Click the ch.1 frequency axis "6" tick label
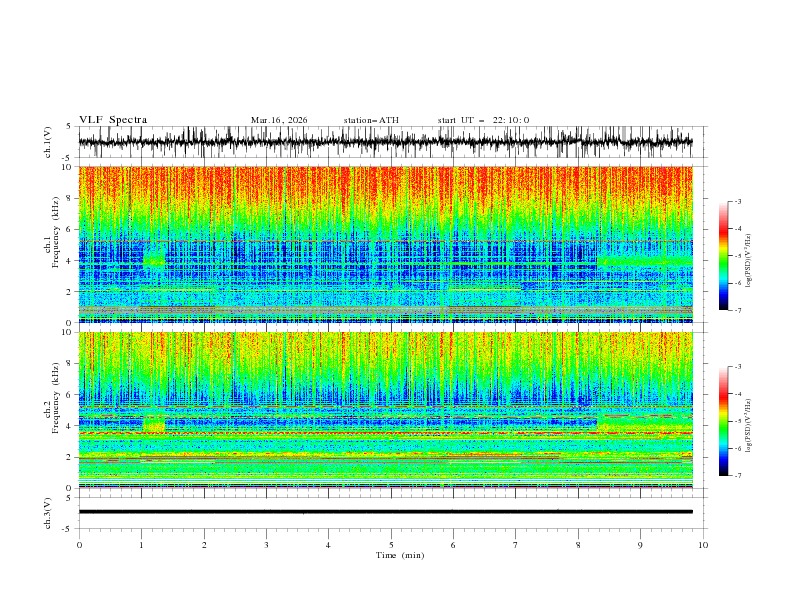This screenshot has height=612, width=792. (69, 229)
